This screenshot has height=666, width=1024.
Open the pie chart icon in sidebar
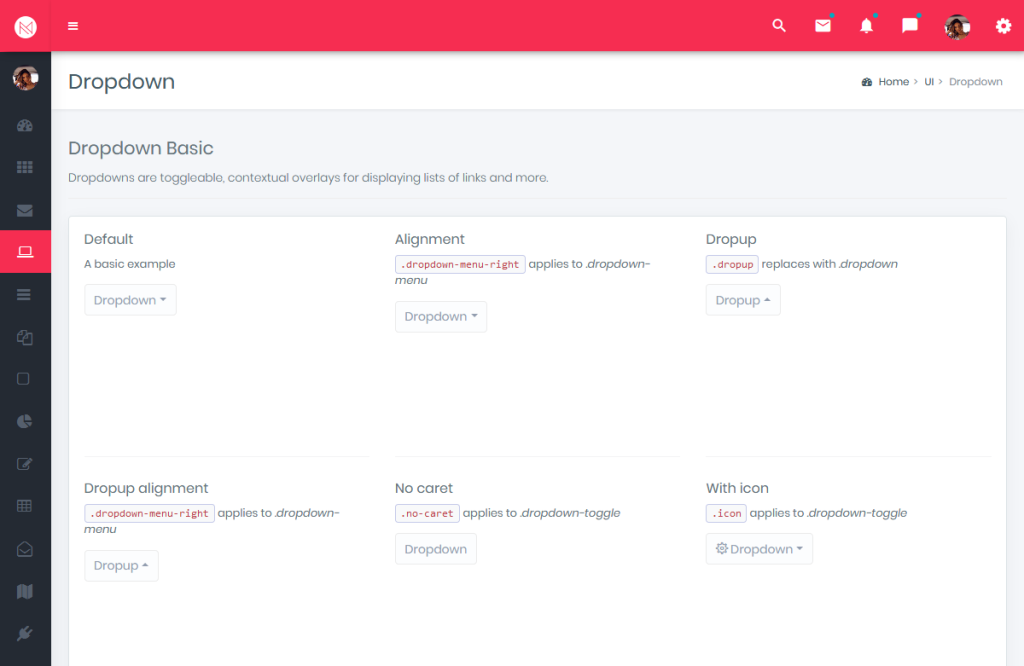pyautogui.click(x=24, y=421)
